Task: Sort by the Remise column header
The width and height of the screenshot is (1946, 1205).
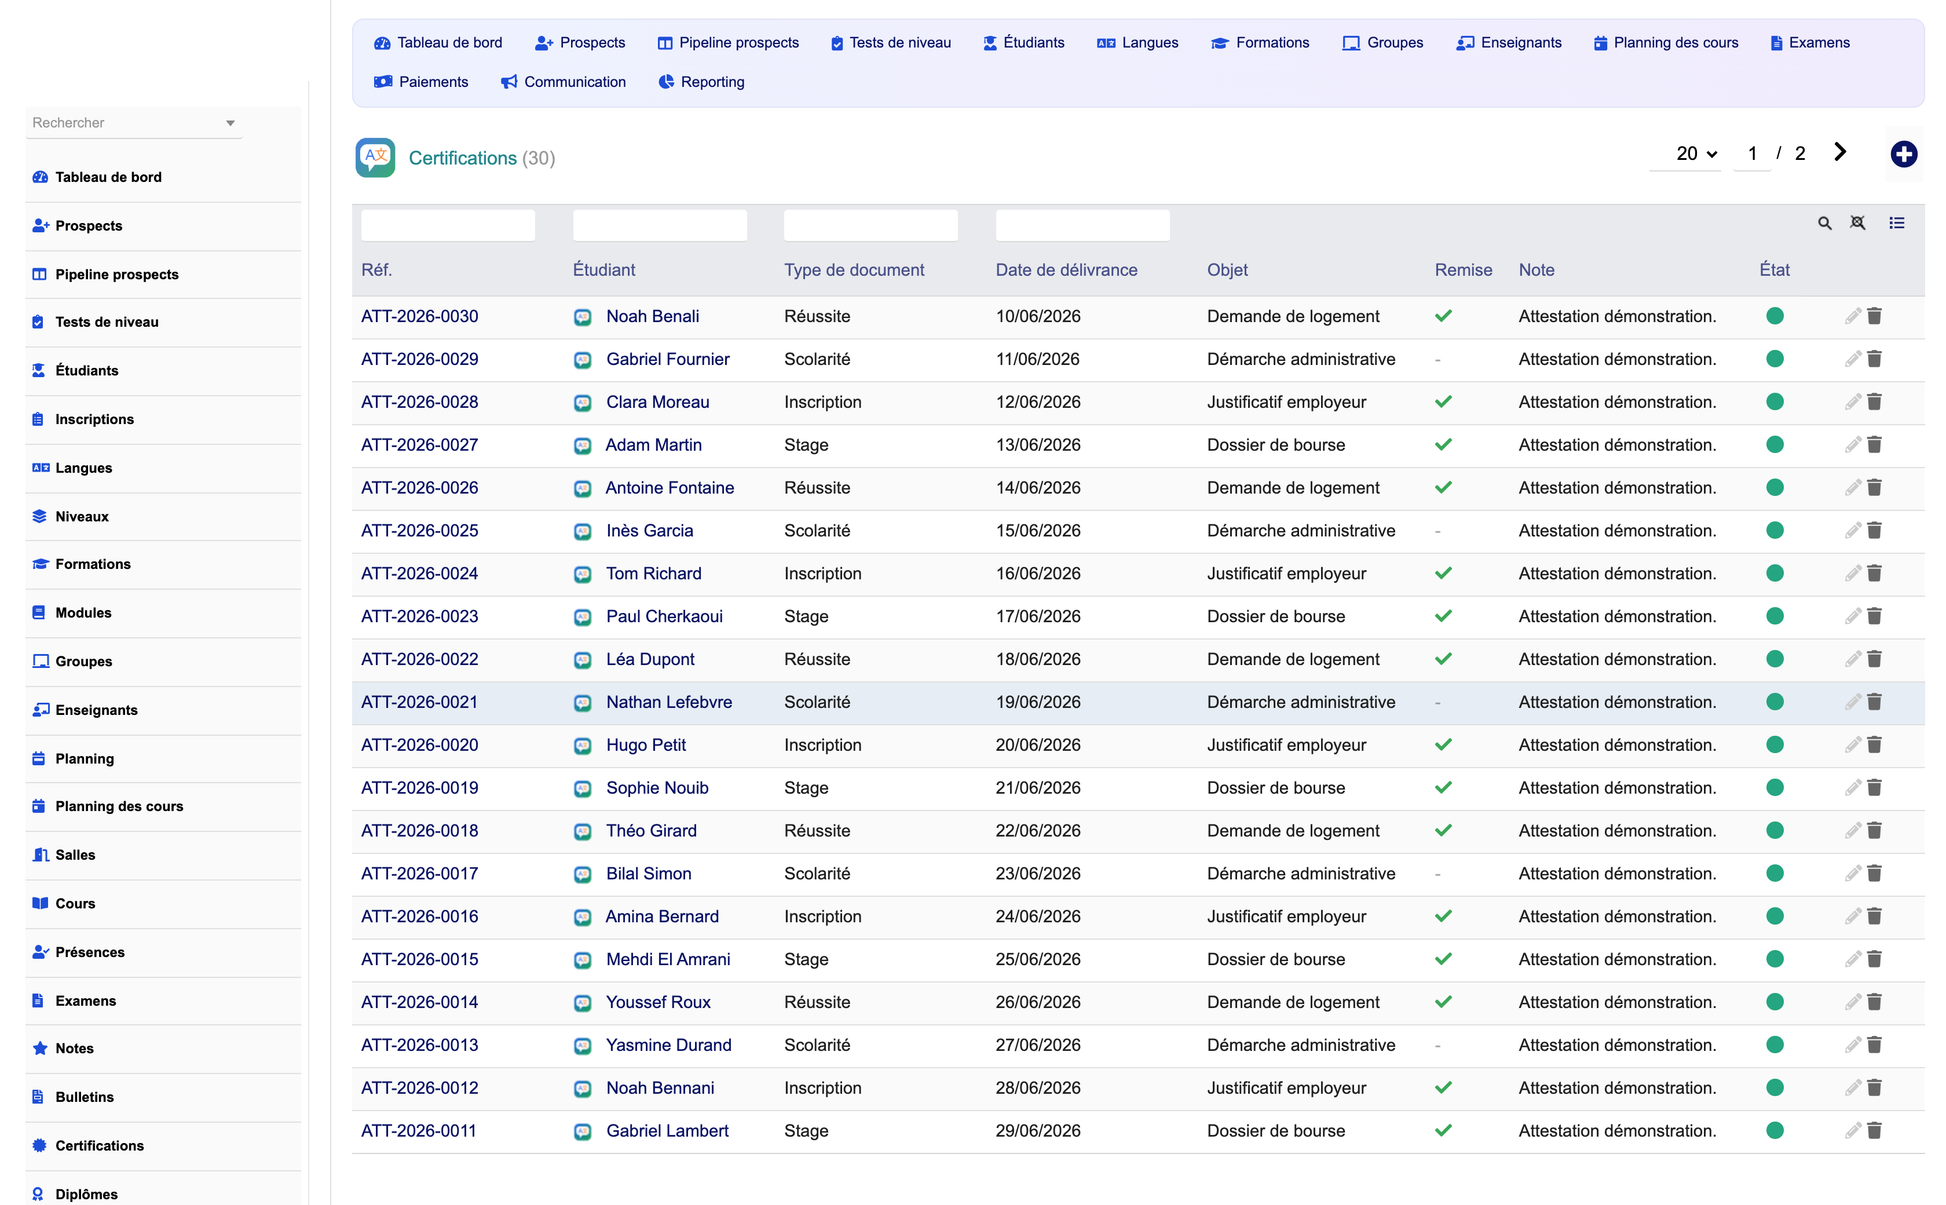Action: 1463,270
